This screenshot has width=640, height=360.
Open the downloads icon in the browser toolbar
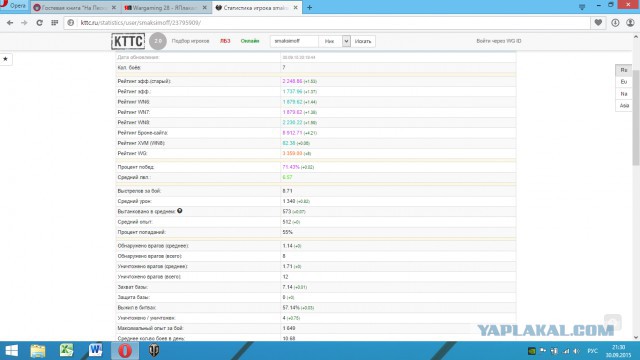click(x=615, y=23)
